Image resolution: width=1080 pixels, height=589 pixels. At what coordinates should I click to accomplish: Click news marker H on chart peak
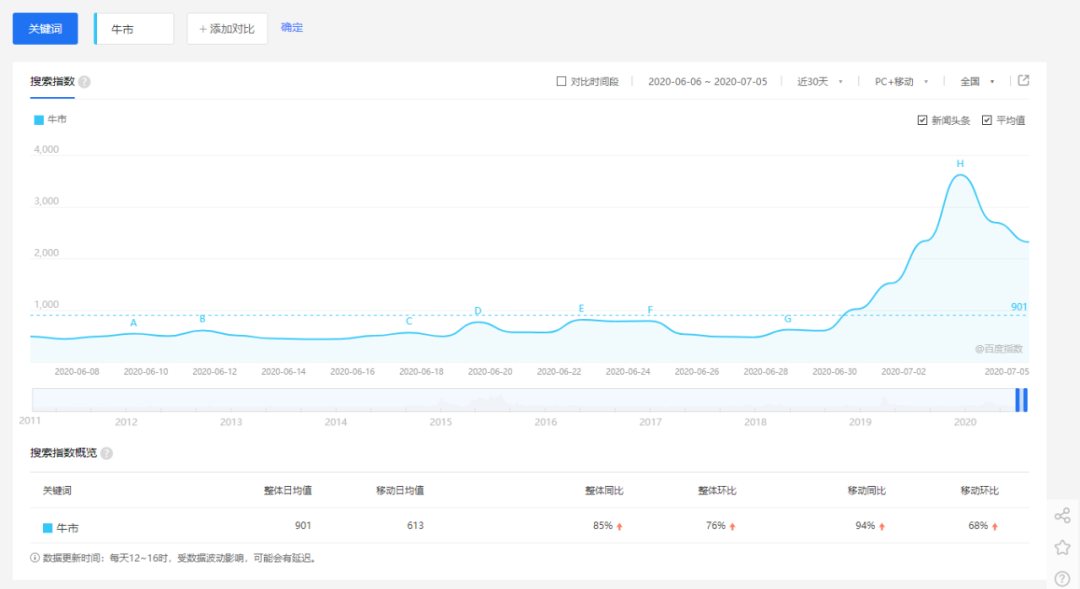960,164
